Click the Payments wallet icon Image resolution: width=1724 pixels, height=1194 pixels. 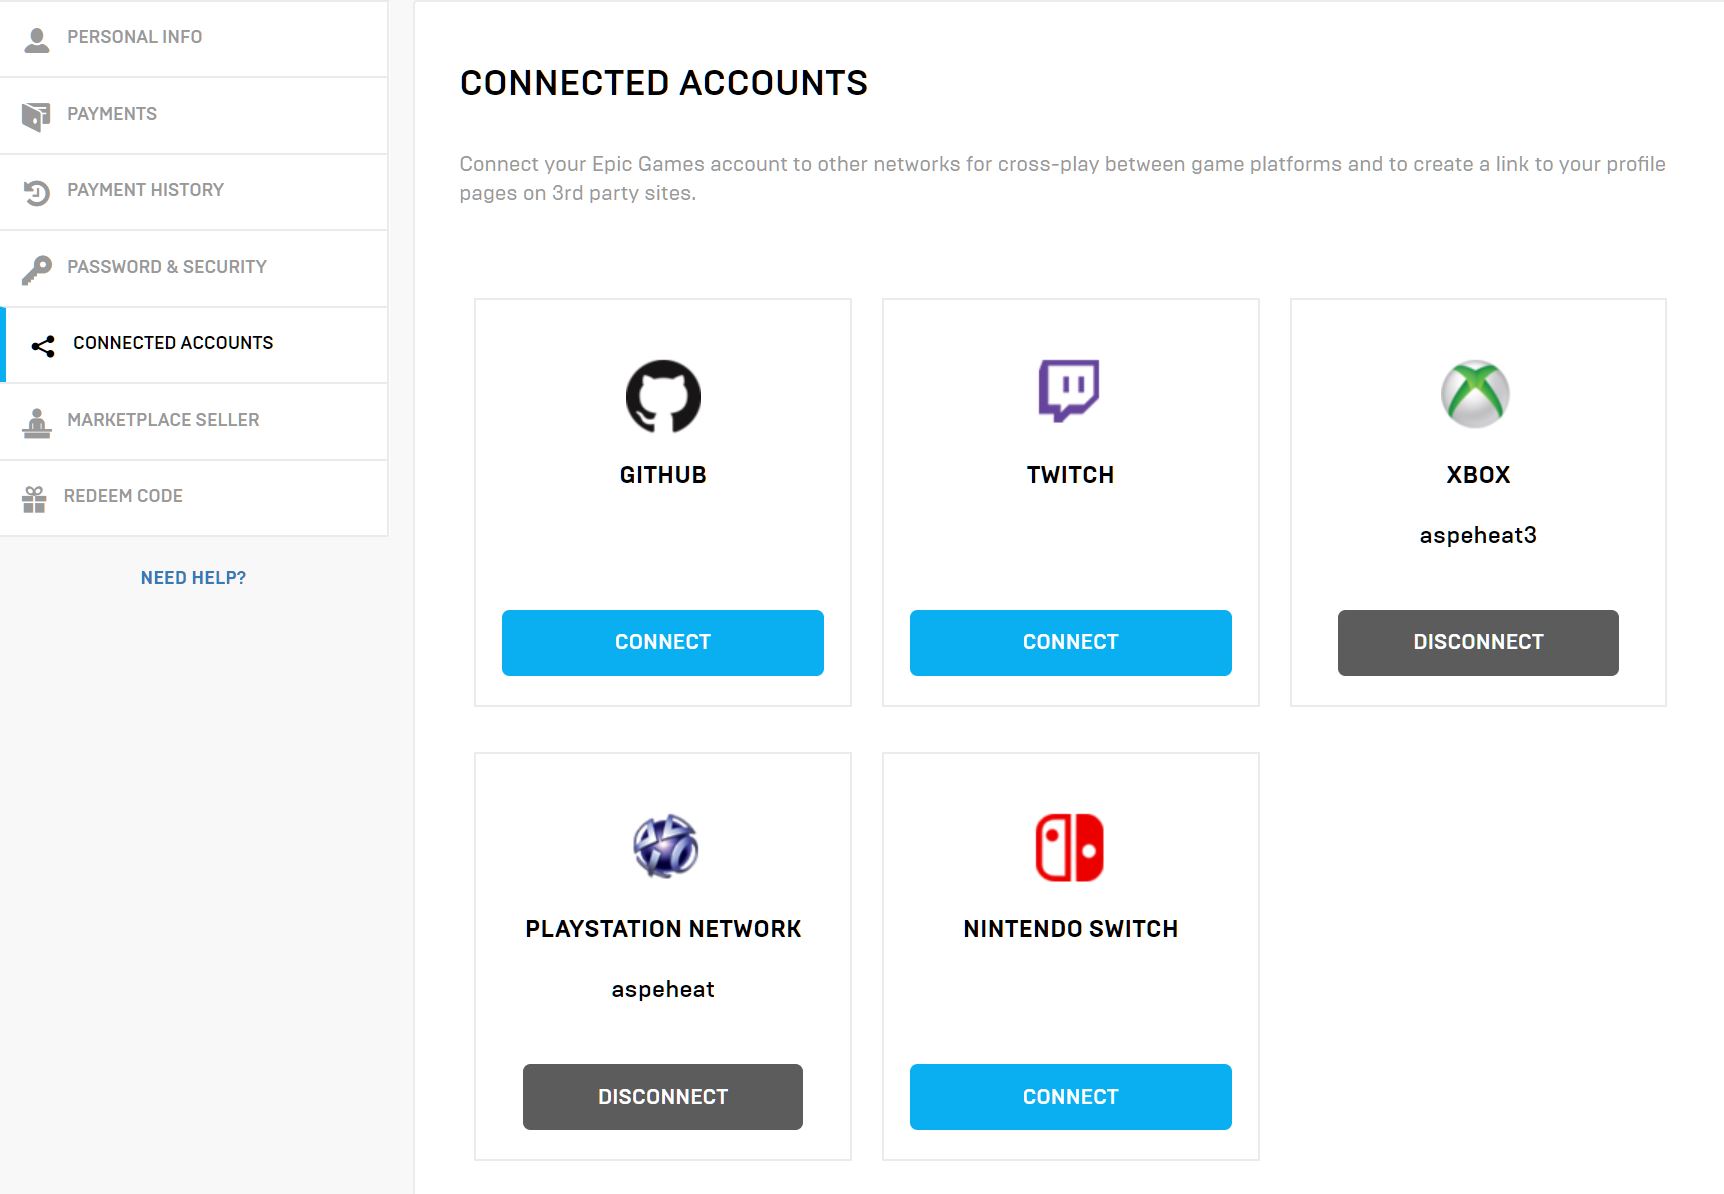36,116
